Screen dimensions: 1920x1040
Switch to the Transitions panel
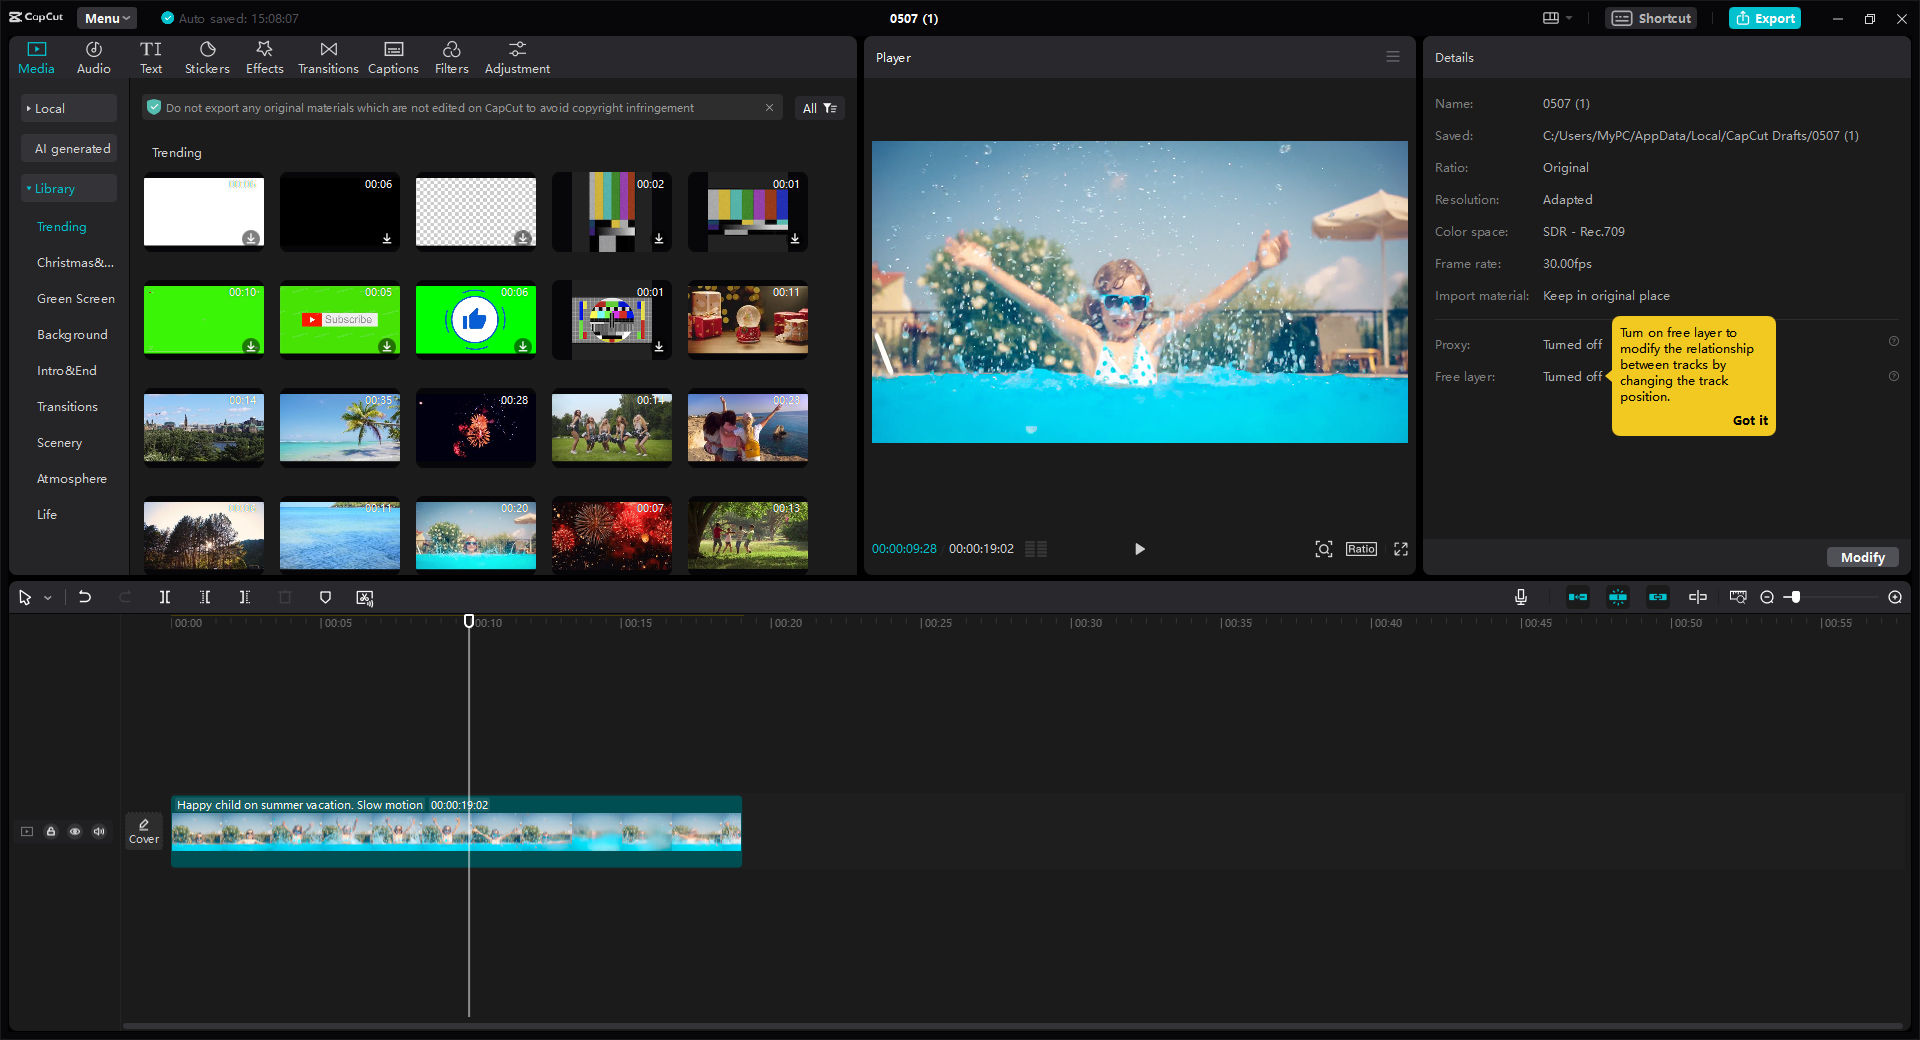328,56
